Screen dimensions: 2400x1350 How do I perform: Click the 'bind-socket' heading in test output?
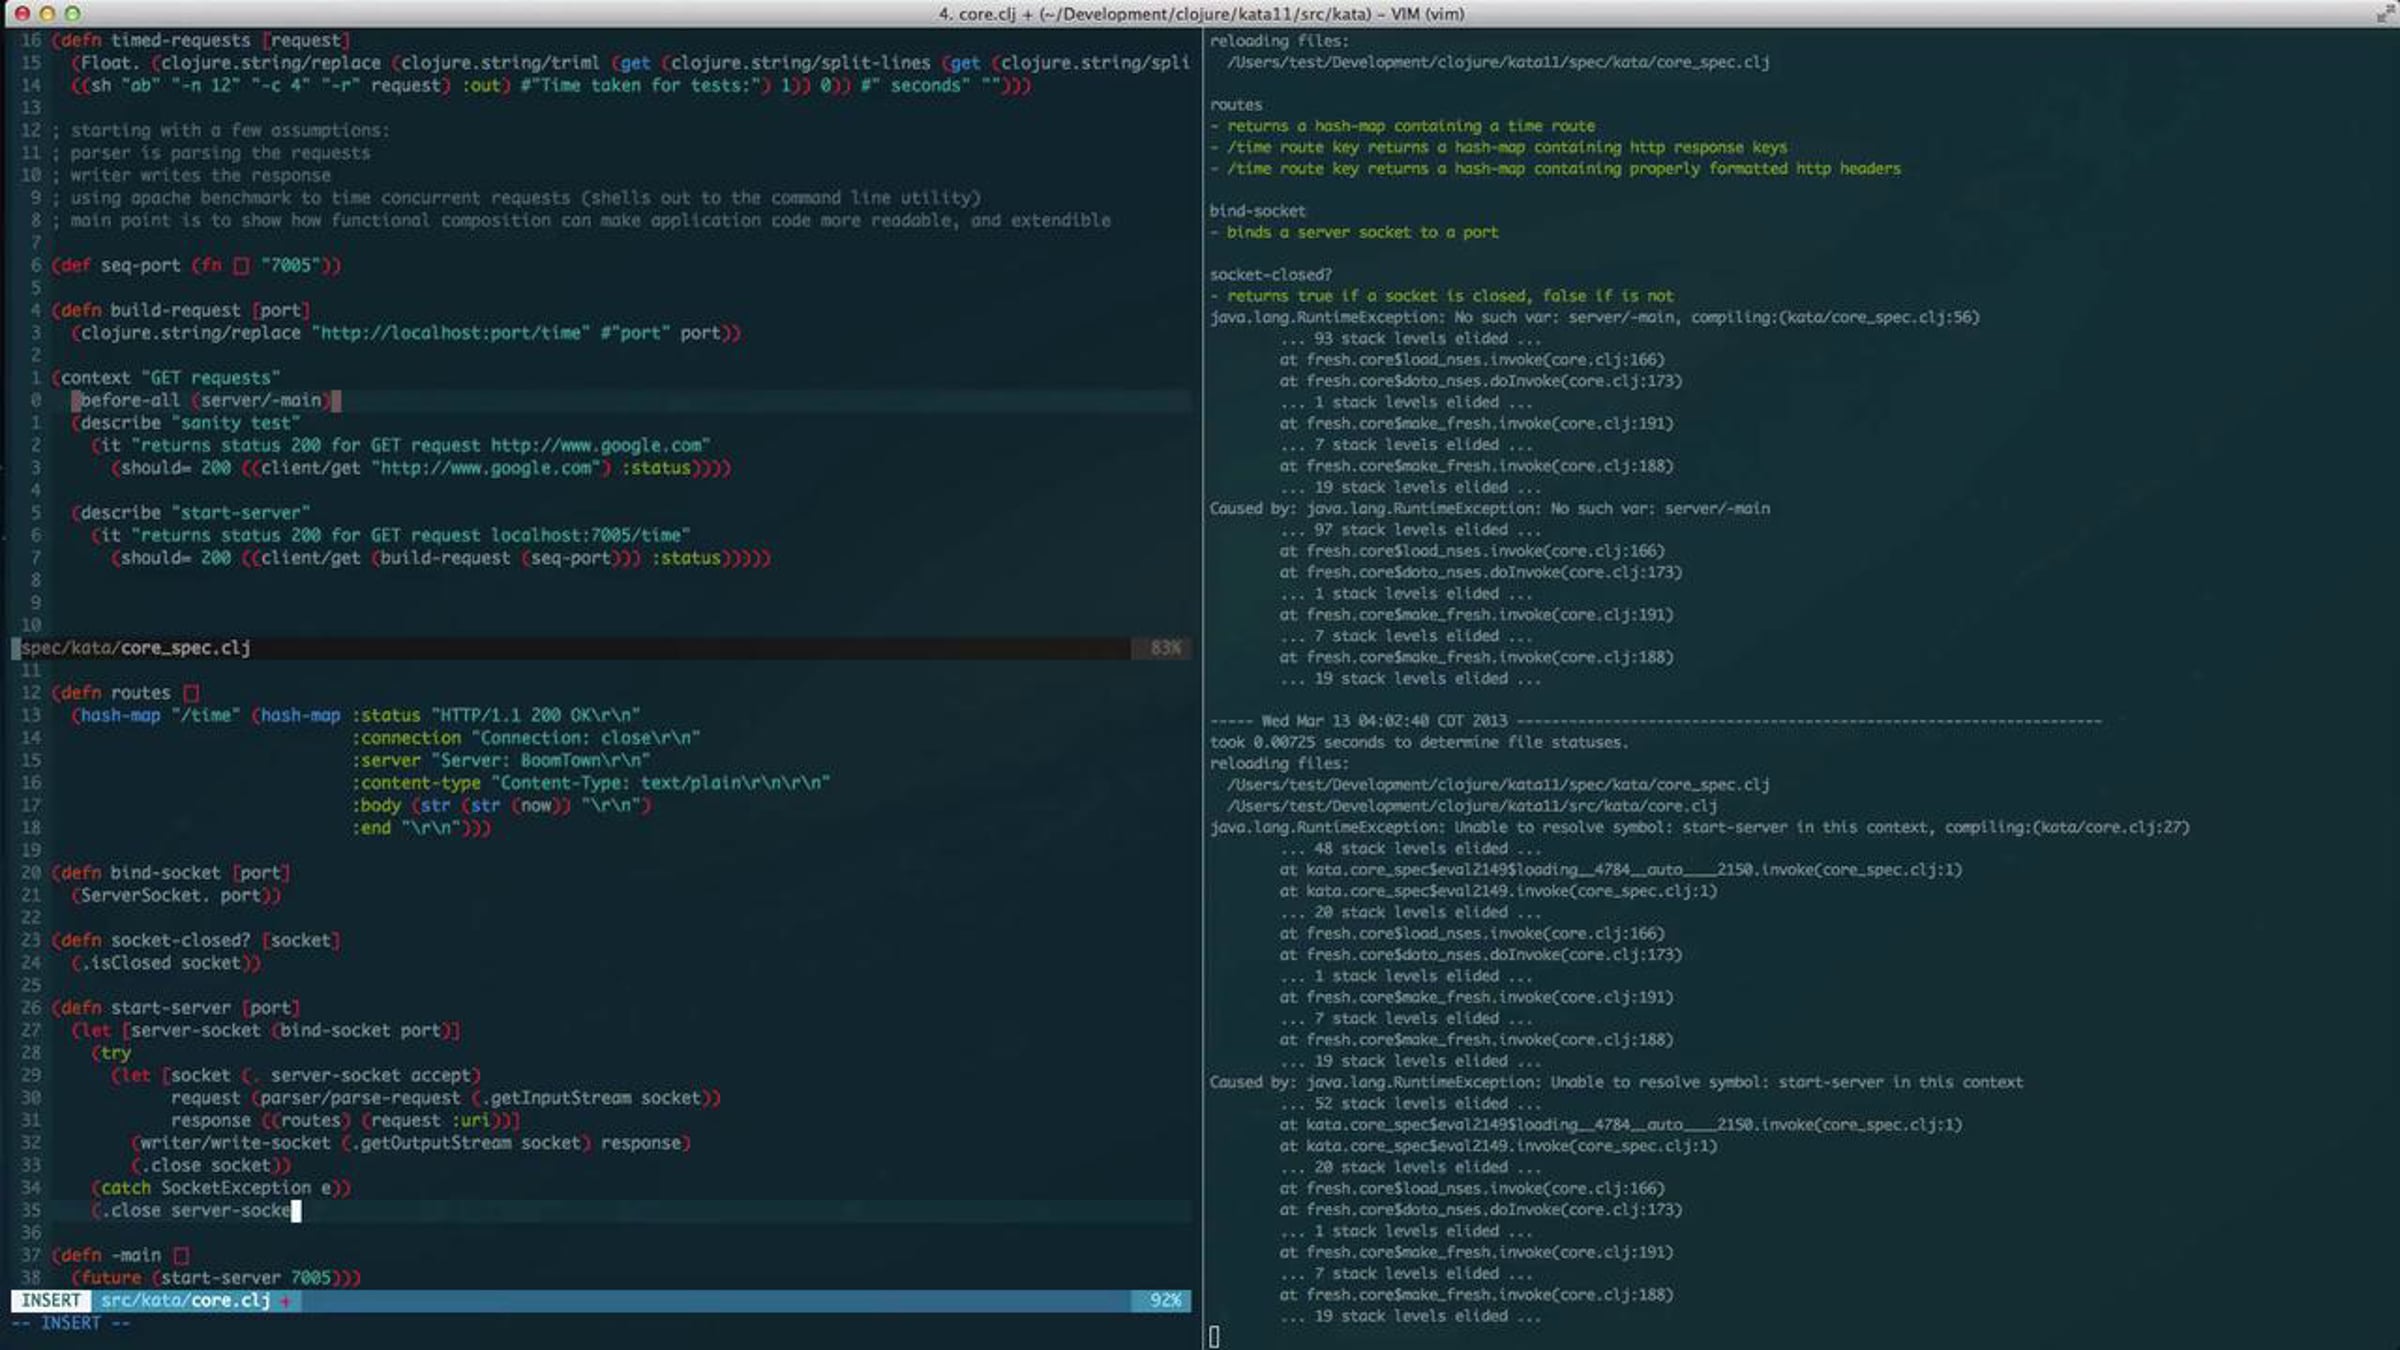point(1257,211)
